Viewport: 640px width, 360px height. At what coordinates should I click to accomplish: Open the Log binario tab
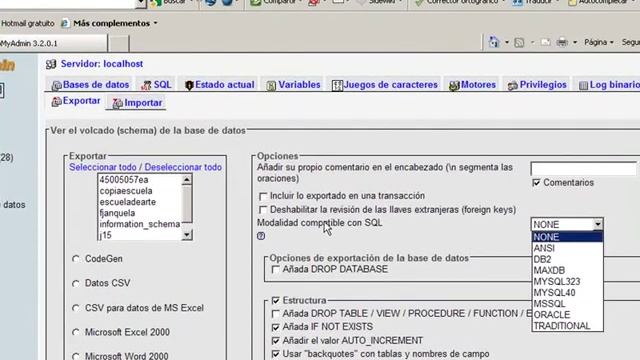coord(609,84)
